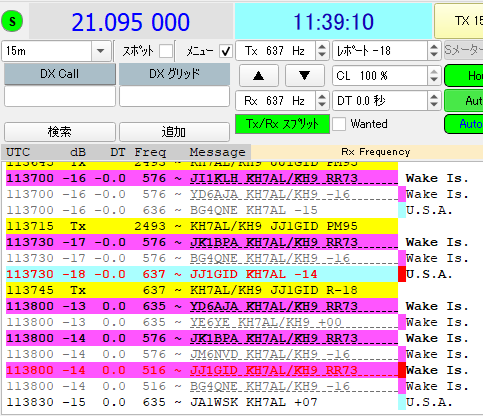Select row JI1KLH KH7AL/KH9 RR73
483x416 pixels.
[x=202, y=178]
